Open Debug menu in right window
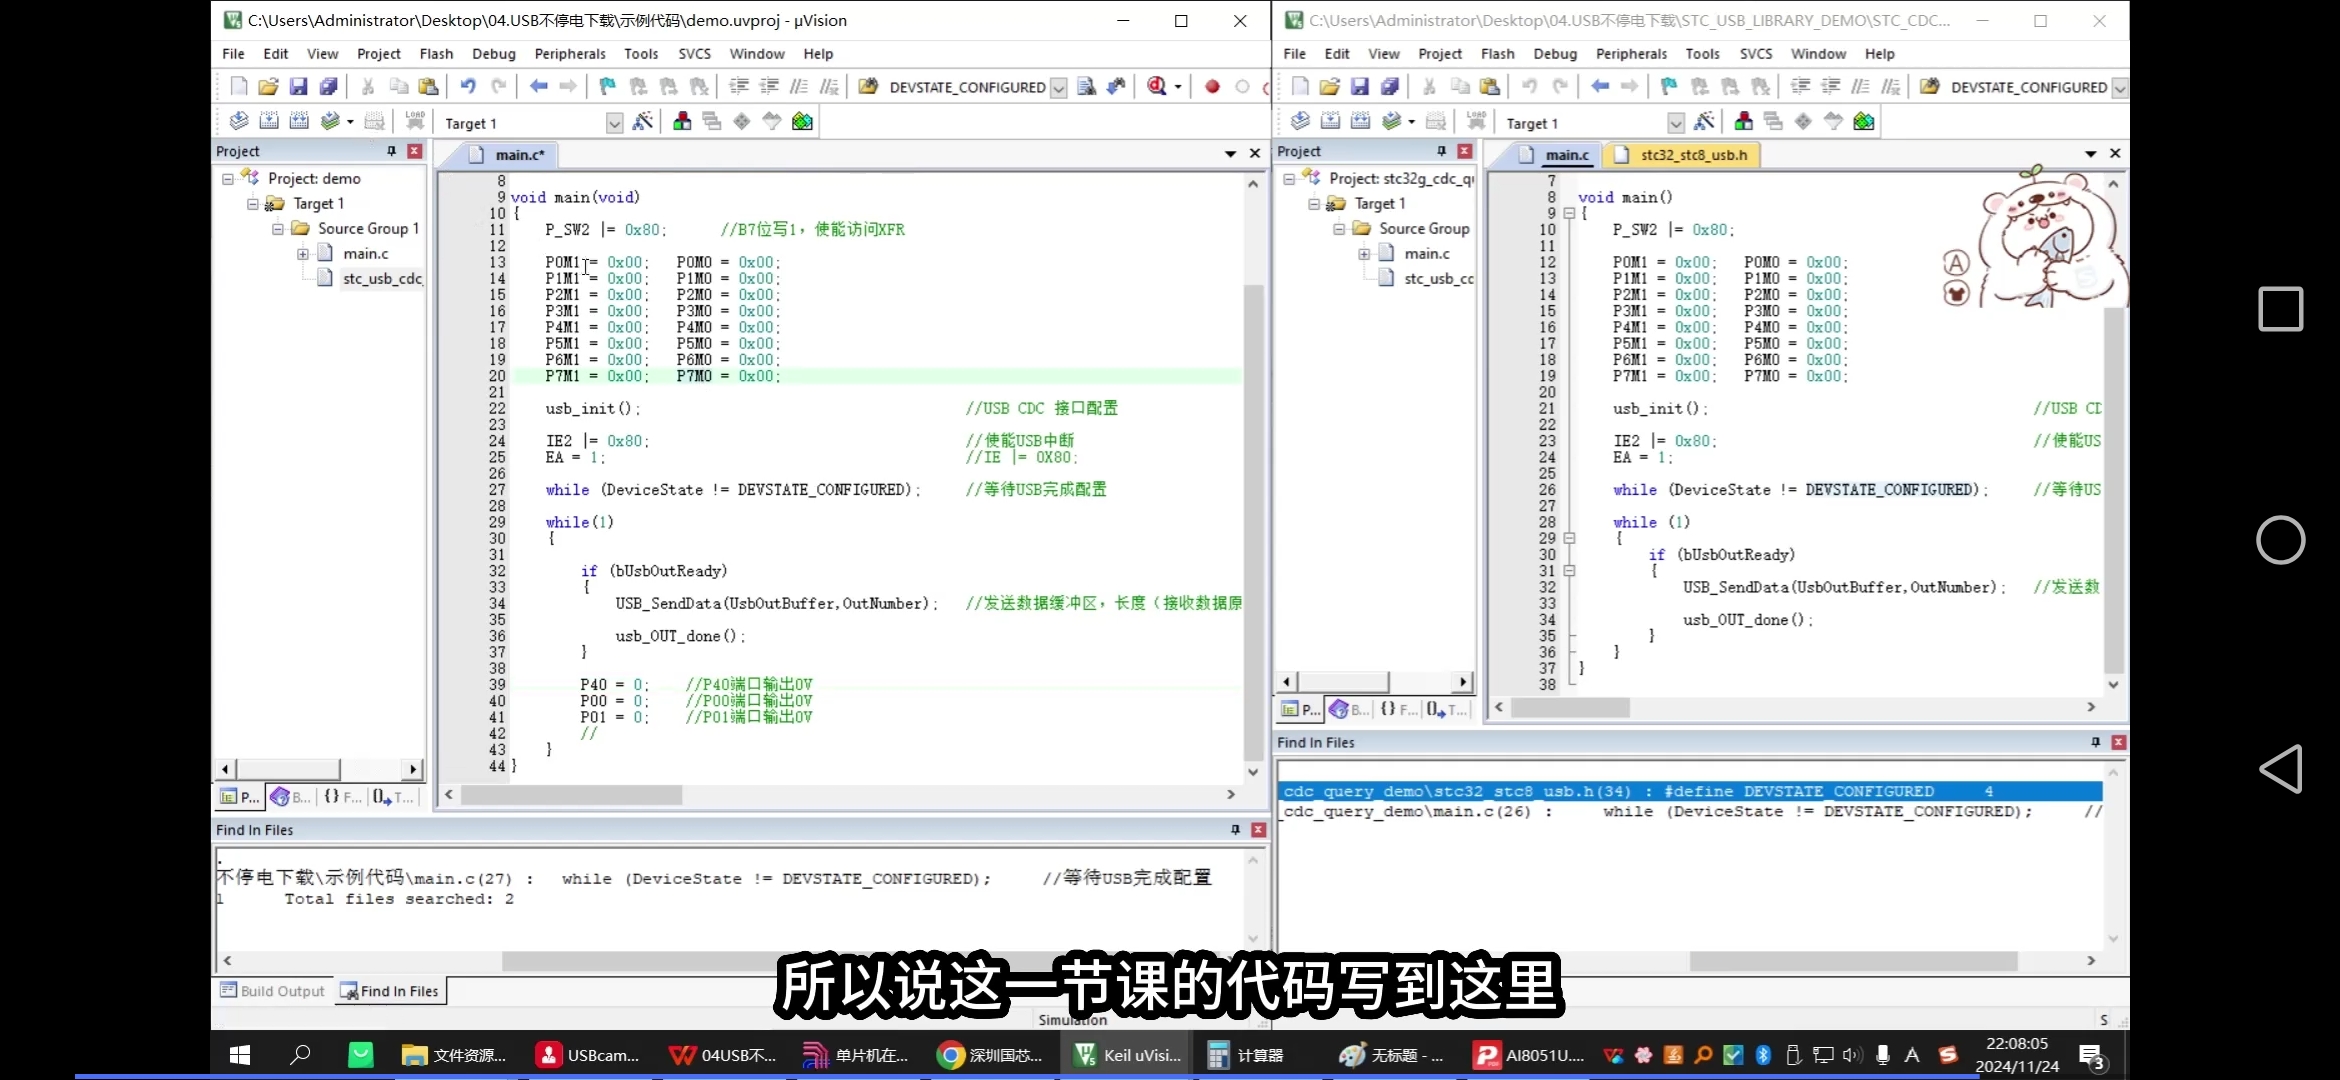Image resolution: width=2340 pixels, height=1080 pixels. point(1555,54)
